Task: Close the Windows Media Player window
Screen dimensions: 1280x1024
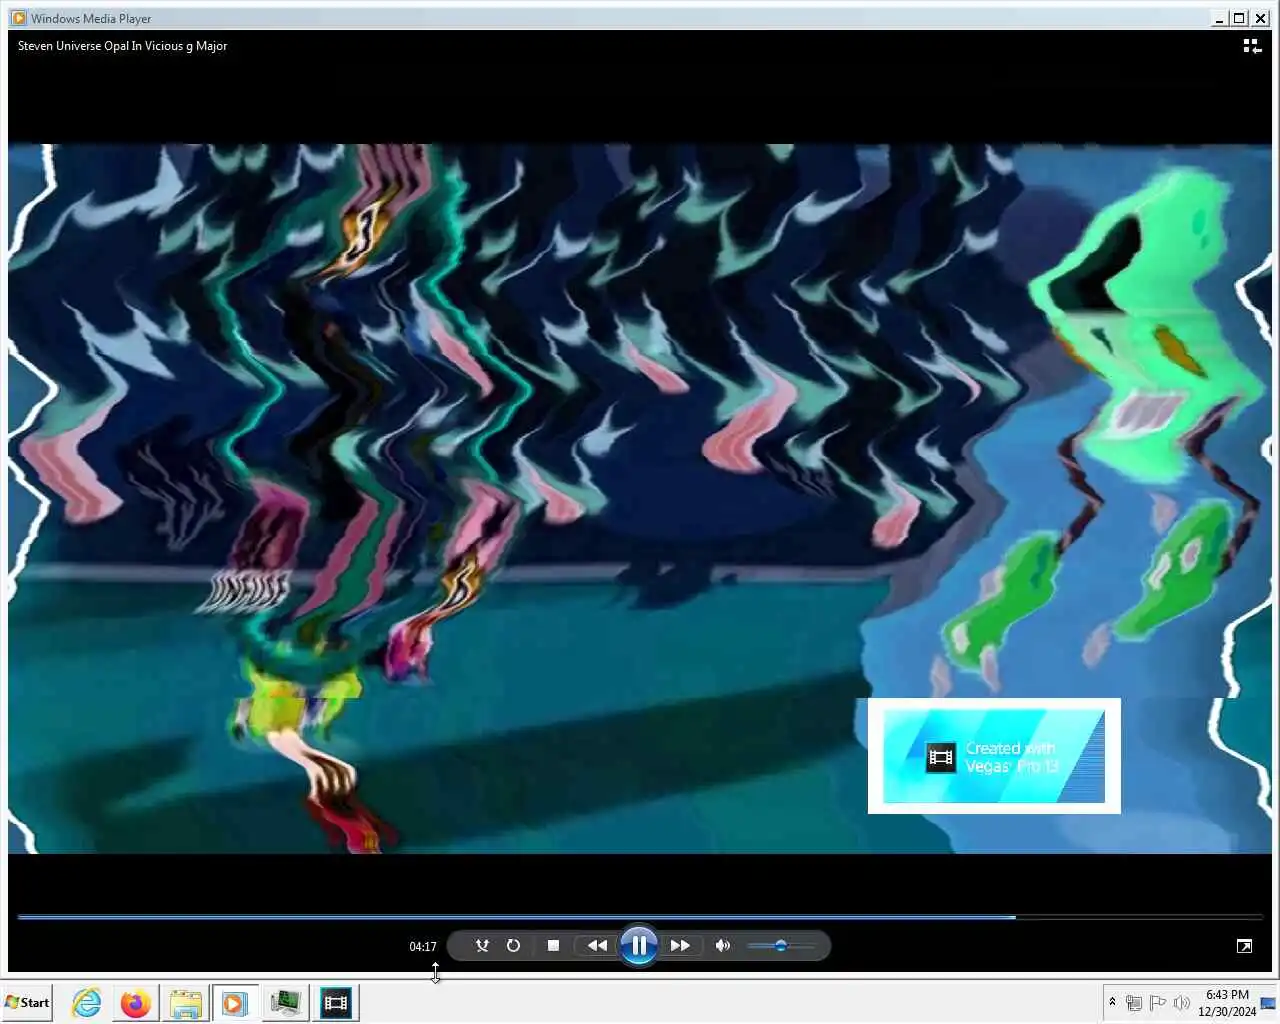Action: [x=1261, y=18]
